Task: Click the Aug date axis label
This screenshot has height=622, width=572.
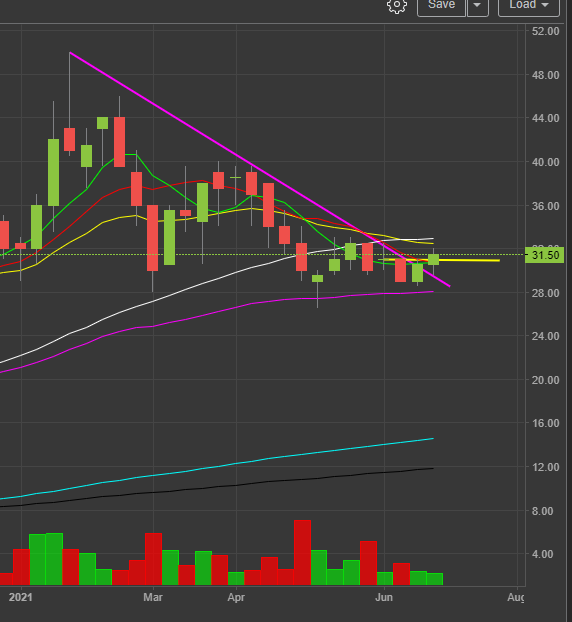Action: click(x=516, y=597)
